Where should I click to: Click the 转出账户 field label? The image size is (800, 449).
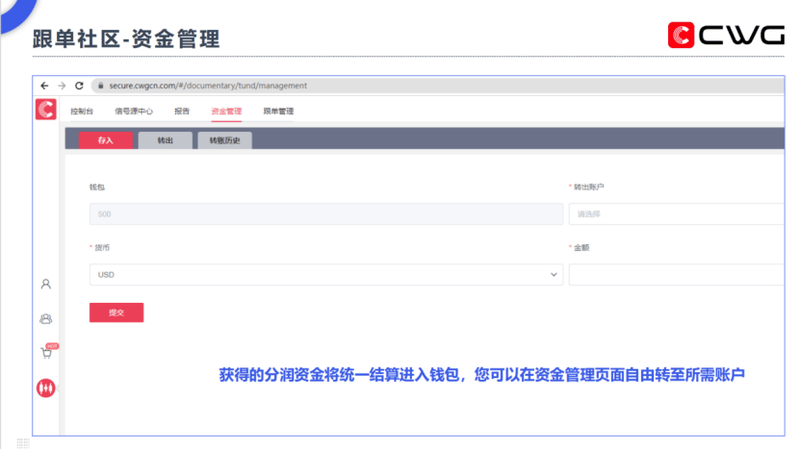point(589,187)
